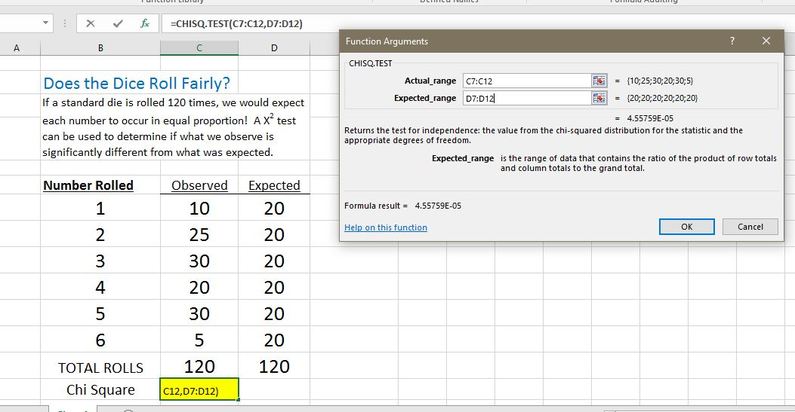Screen dimensions: 795x412
Task: Click the Actual_range input field
Action: pyautogui.click(x=525, y=80)
